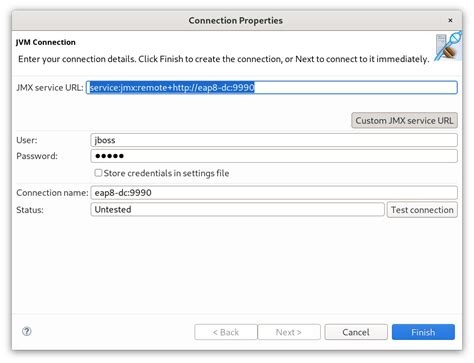Click the Store credentials in settings file label text
The height and width of the screenshot is (363, 474).
166,173
